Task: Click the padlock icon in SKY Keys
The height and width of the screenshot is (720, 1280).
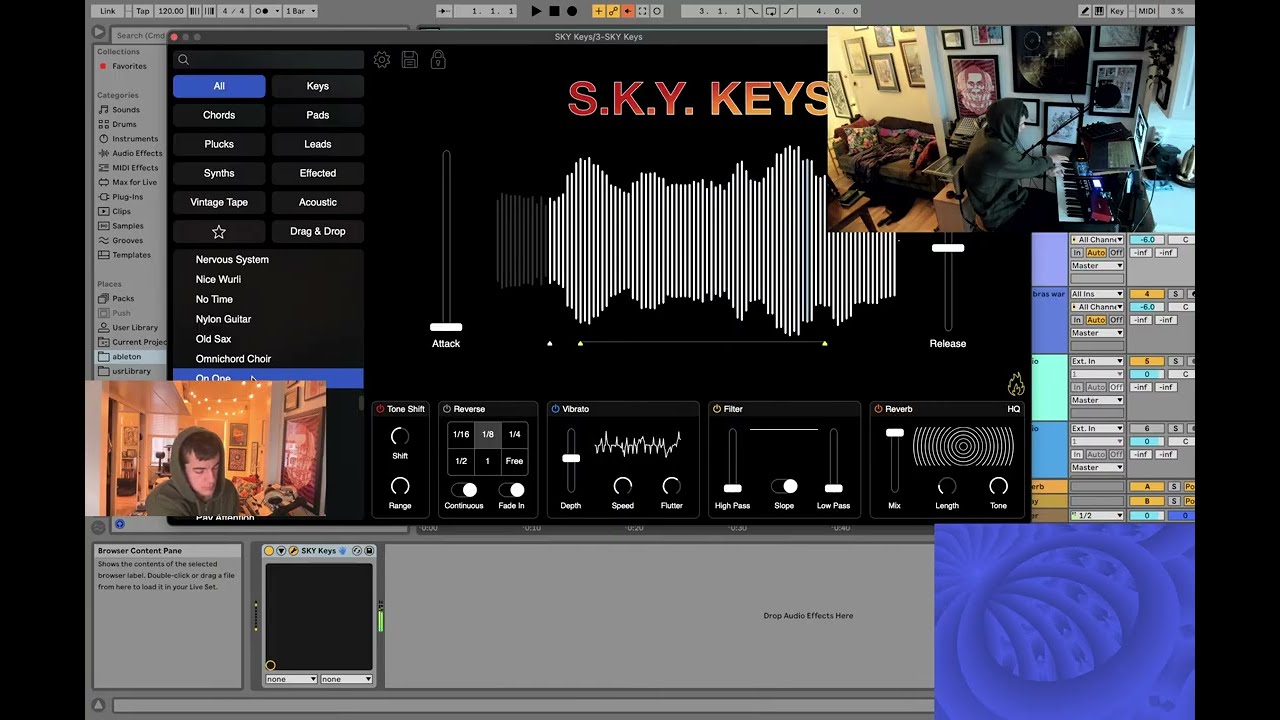Action: [x=438, y=60]
